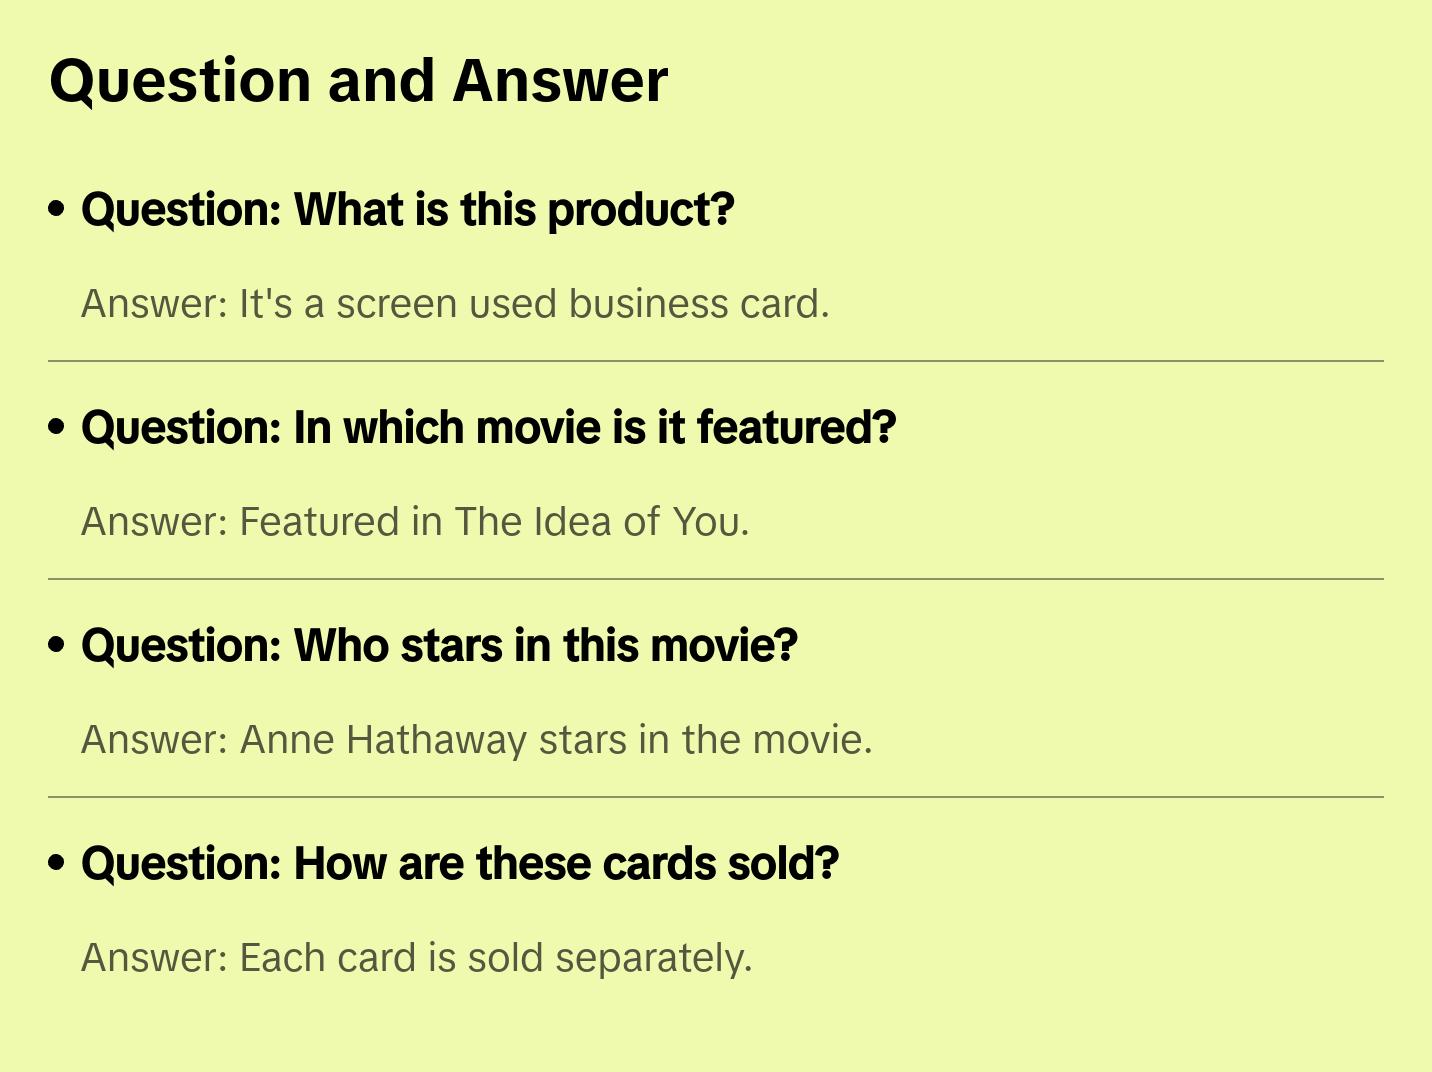1432x1072 pixels.
Task: Click the answer about who stars in the movie
Action: [476, 740]
